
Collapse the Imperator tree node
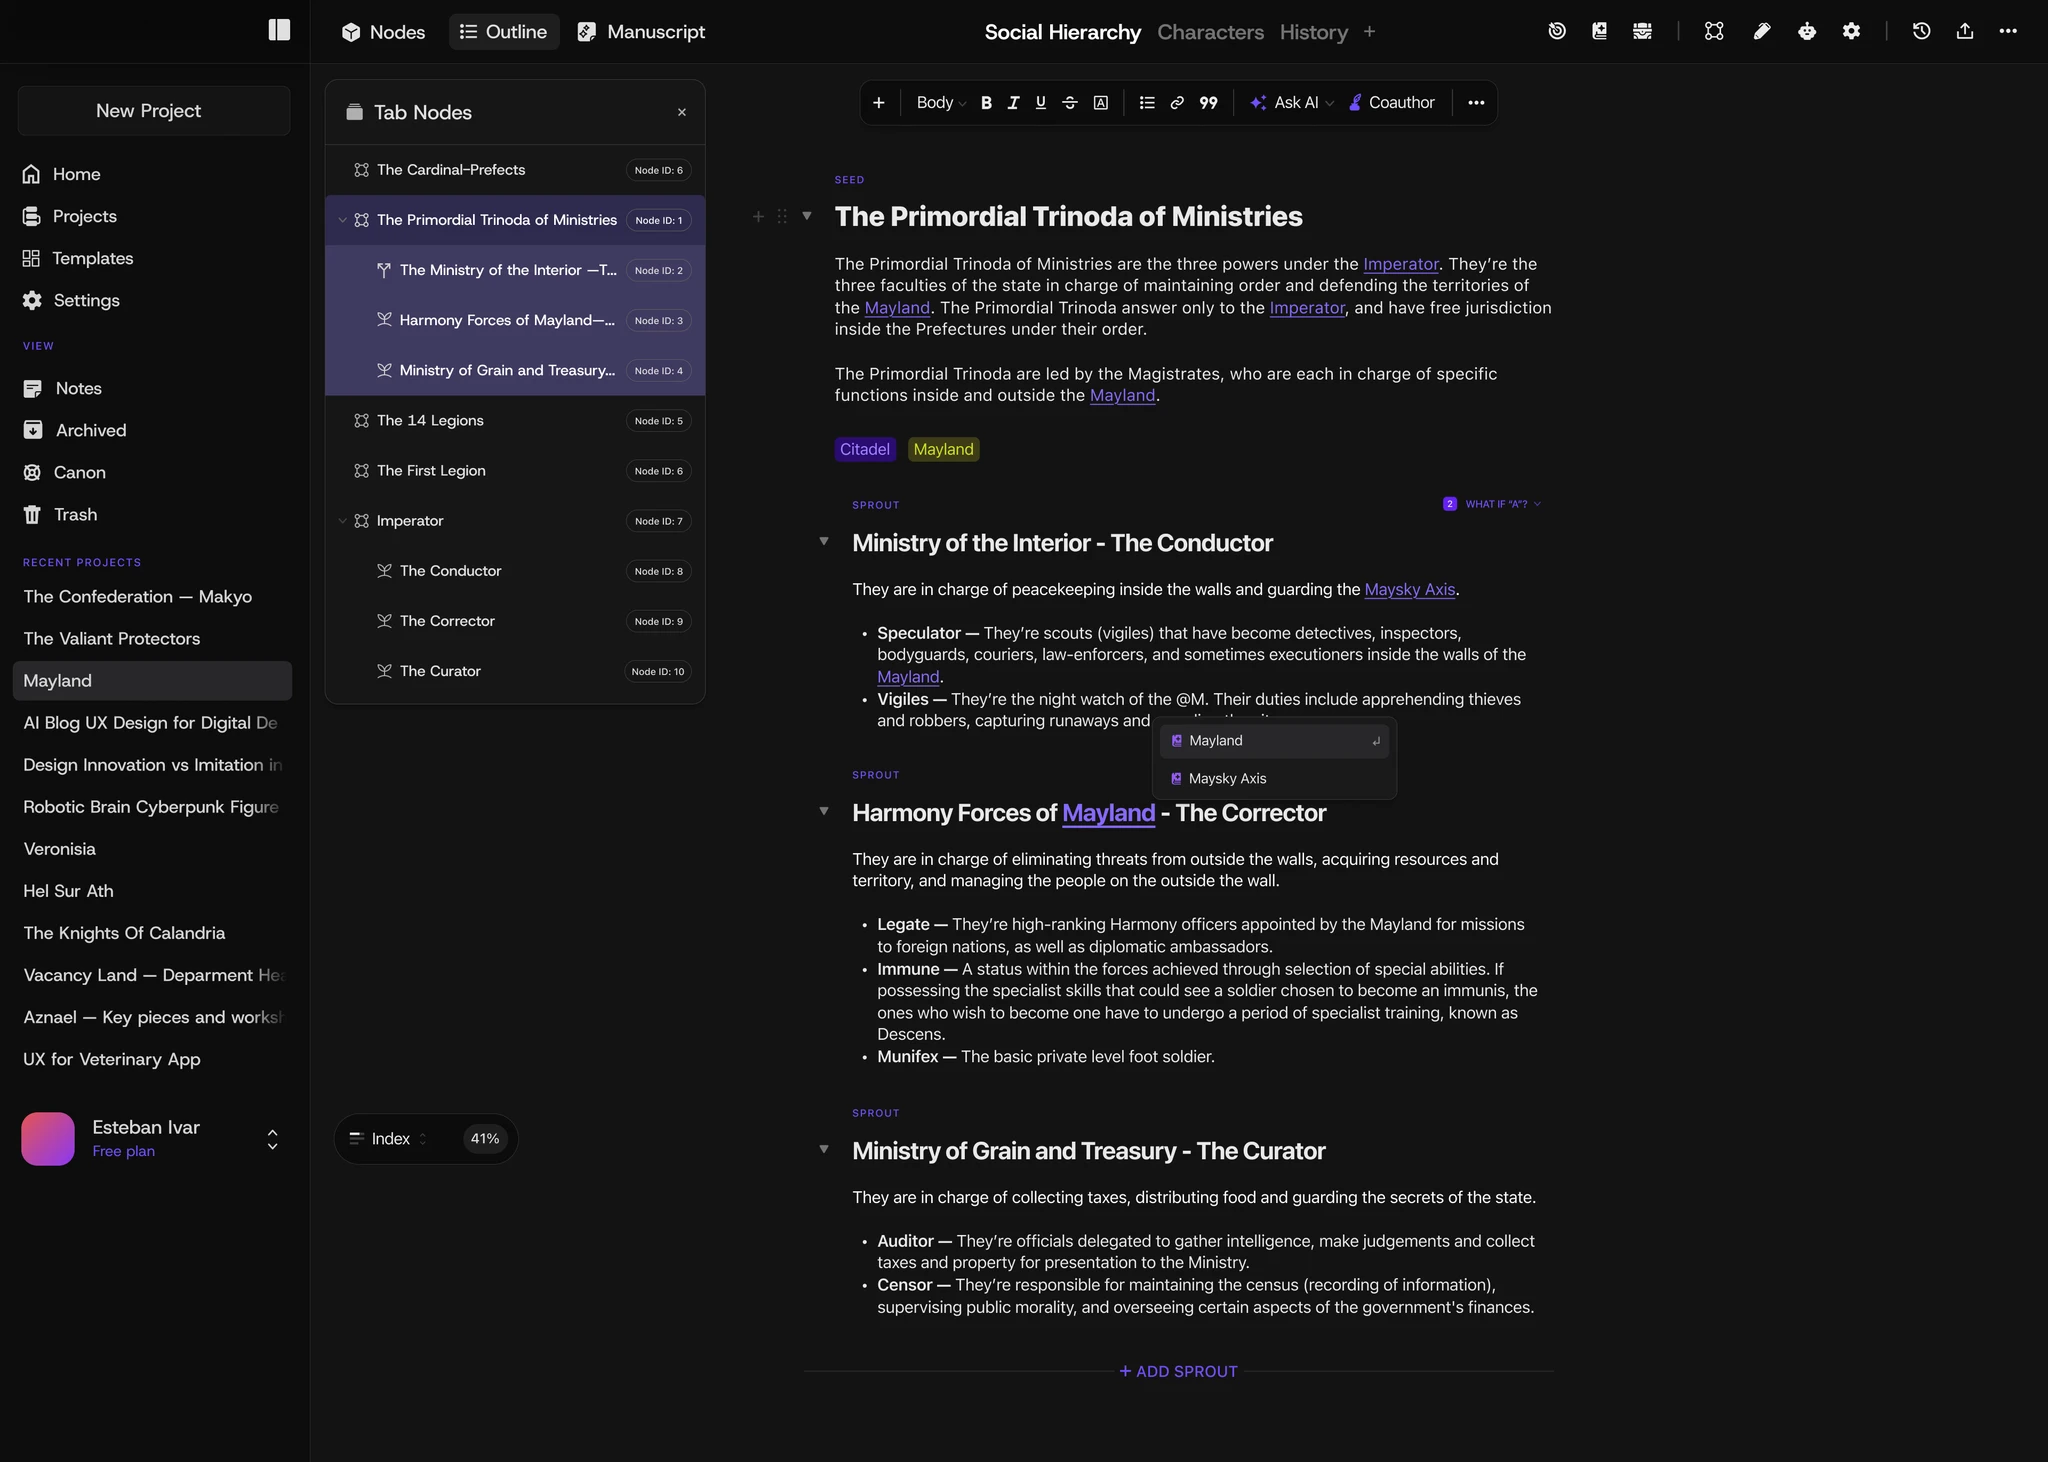[342, 521]
